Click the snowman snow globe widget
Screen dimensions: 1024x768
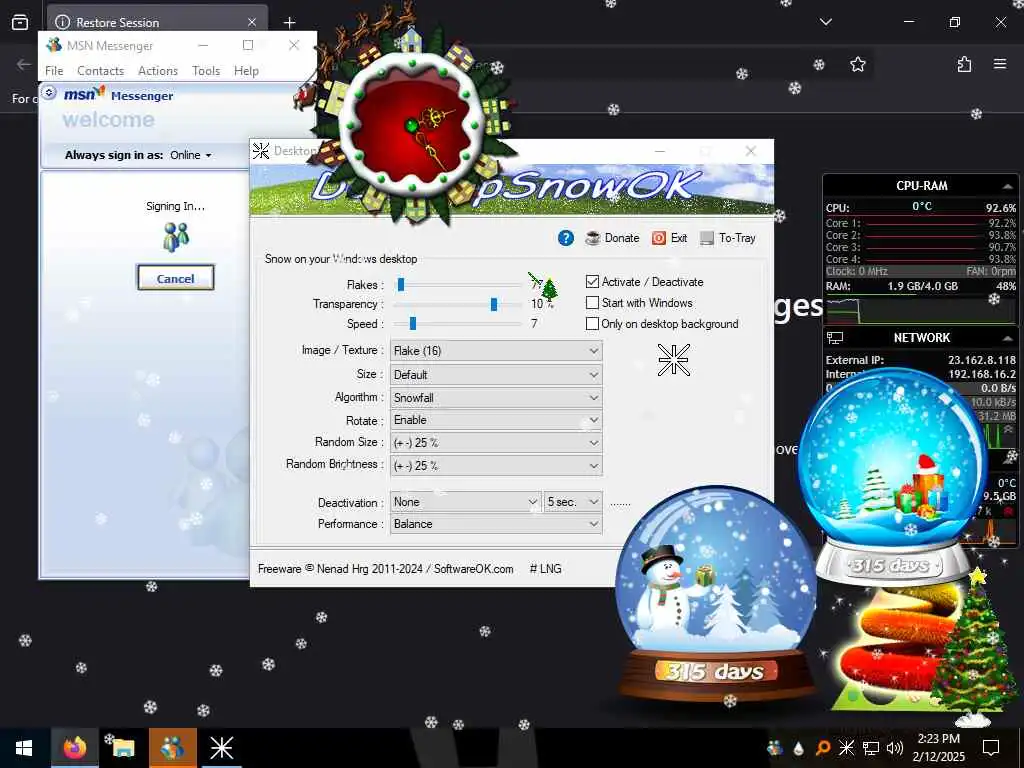coord(714,594)
